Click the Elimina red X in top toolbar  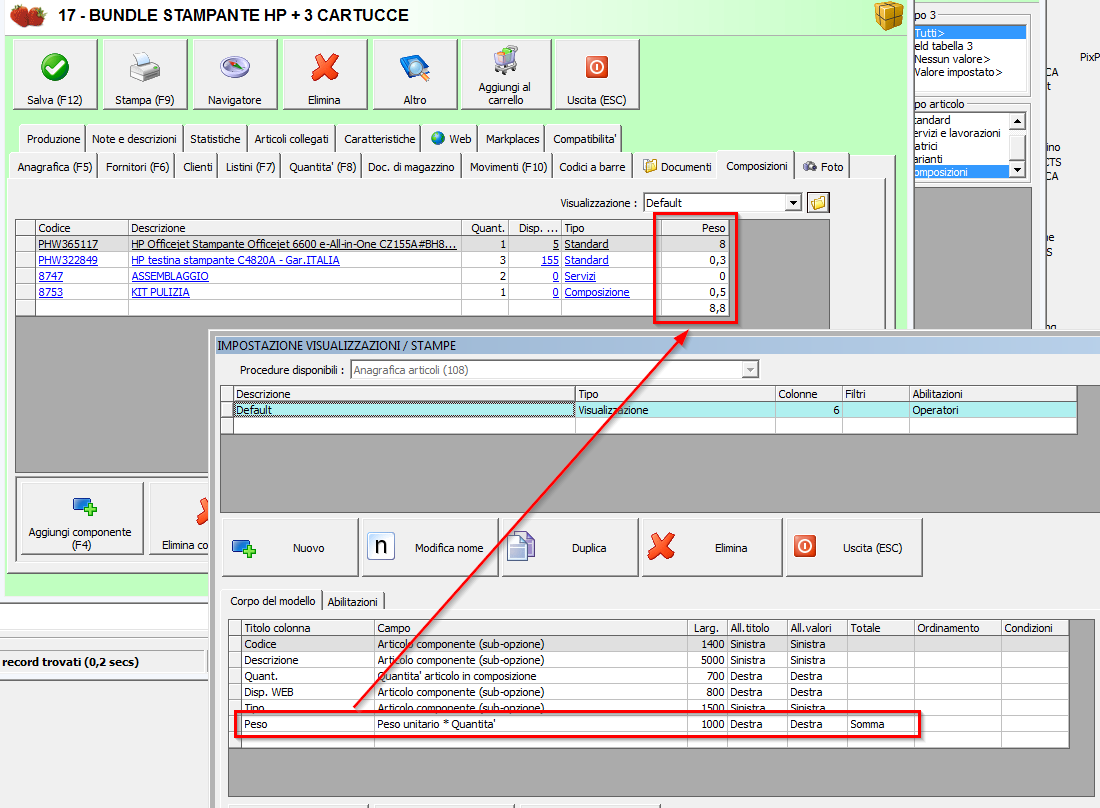325,74
